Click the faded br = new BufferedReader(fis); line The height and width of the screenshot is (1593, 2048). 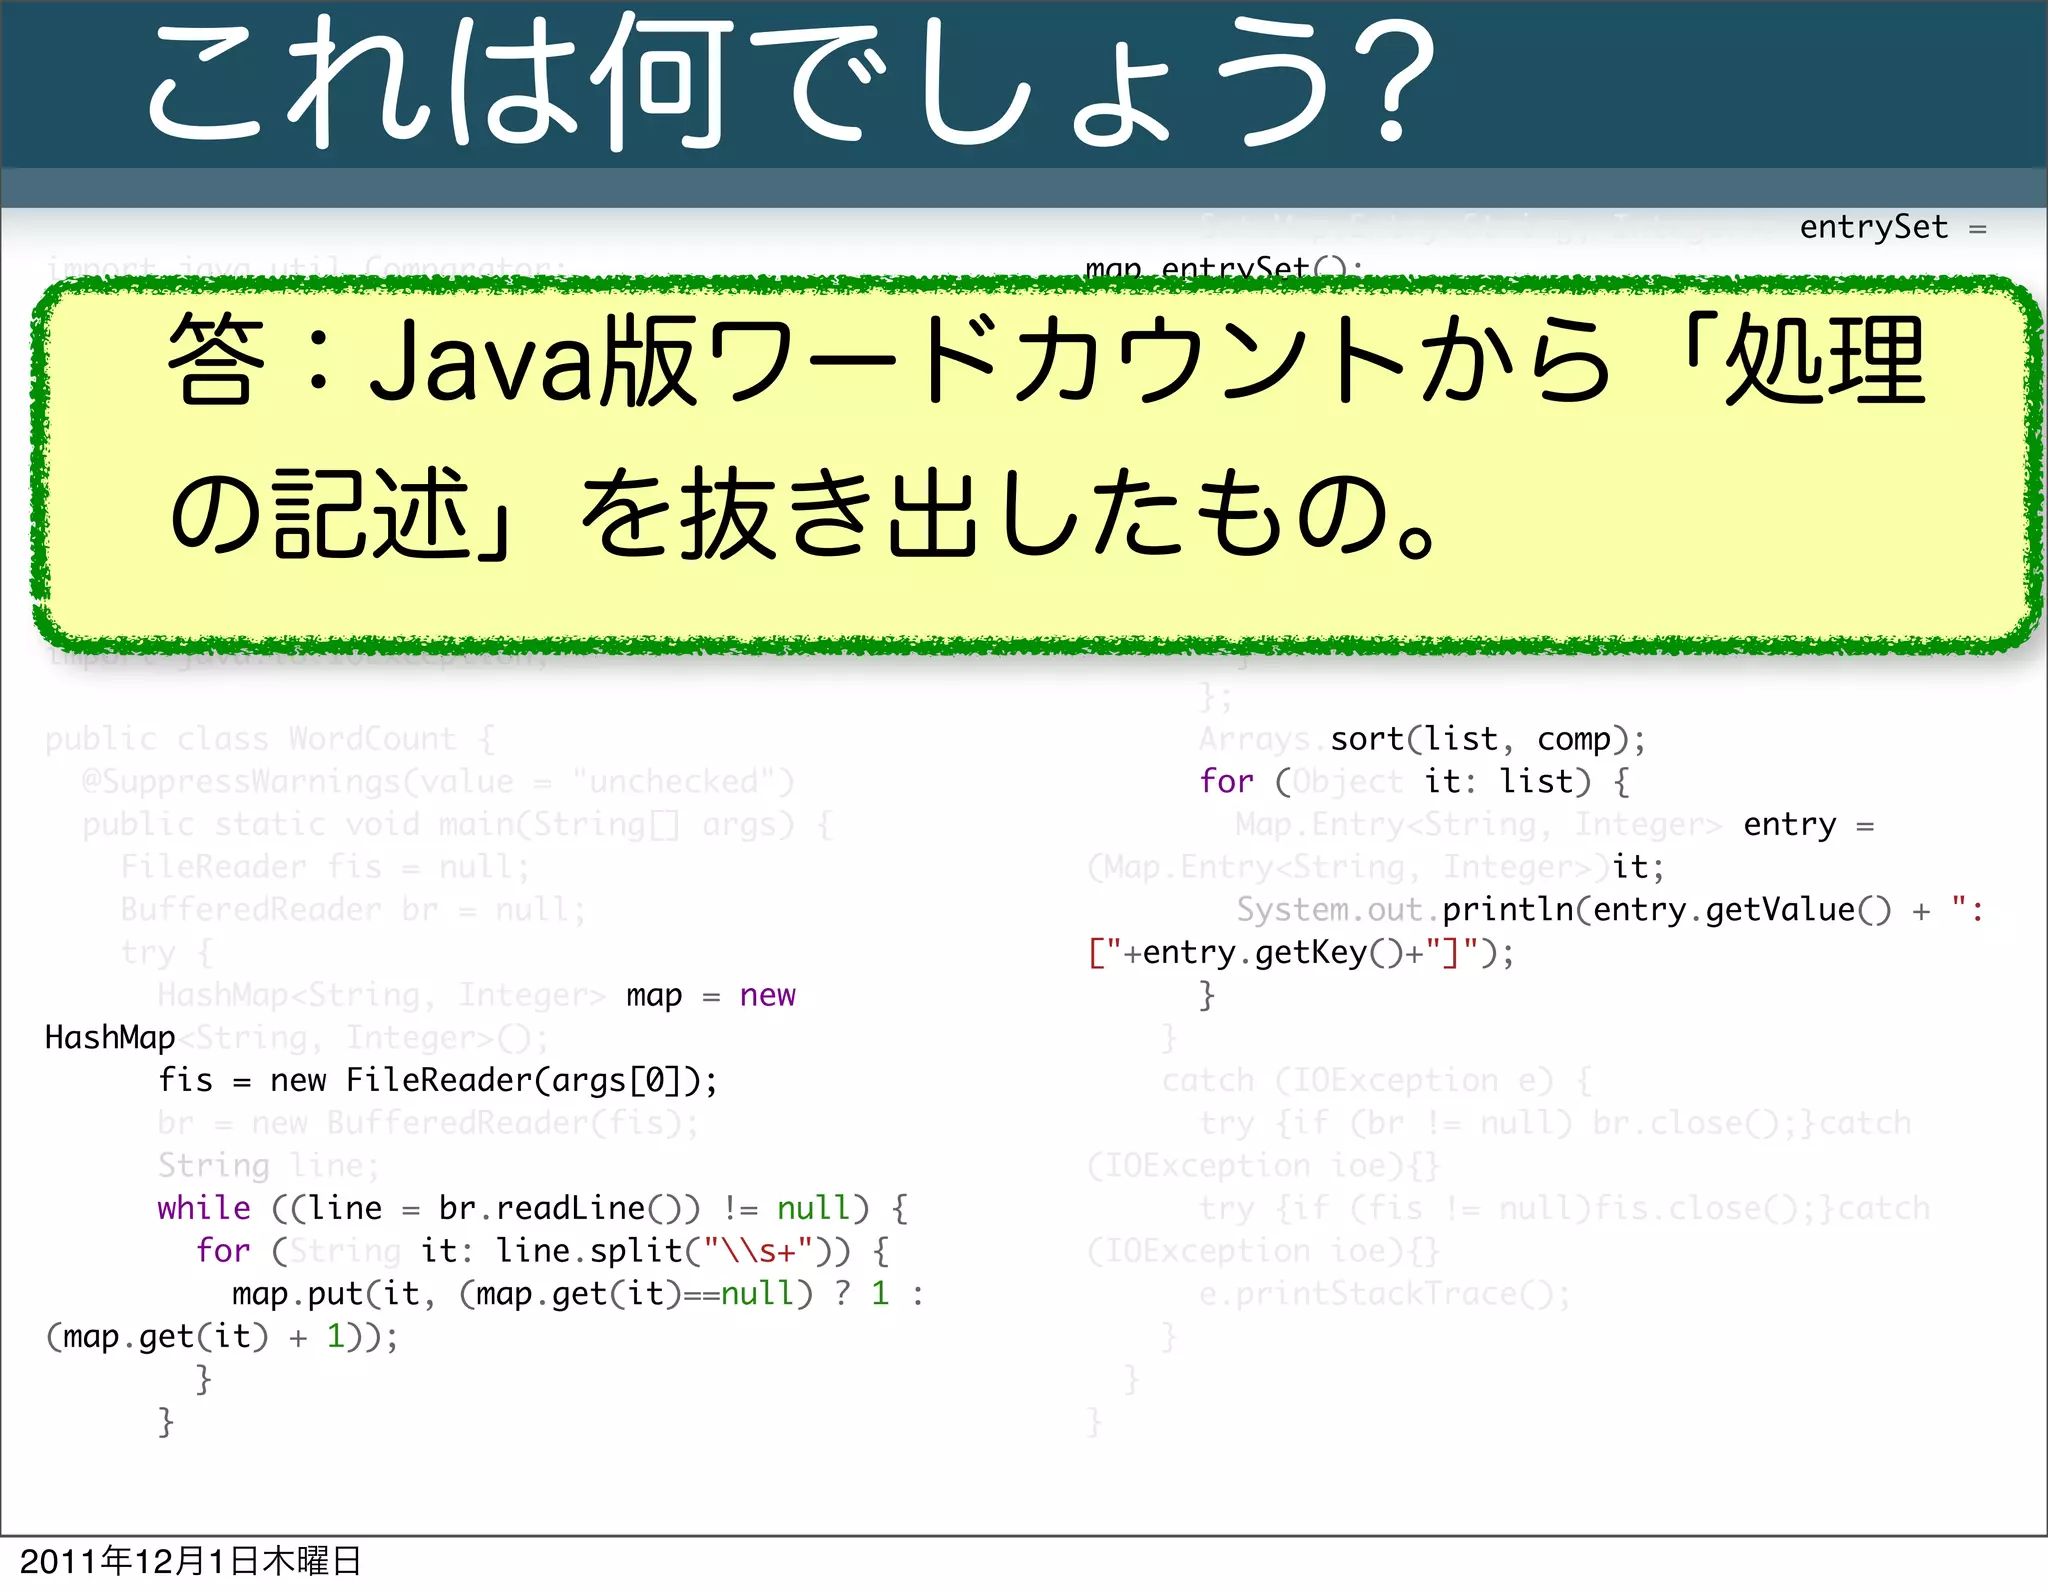[428, 1124]
